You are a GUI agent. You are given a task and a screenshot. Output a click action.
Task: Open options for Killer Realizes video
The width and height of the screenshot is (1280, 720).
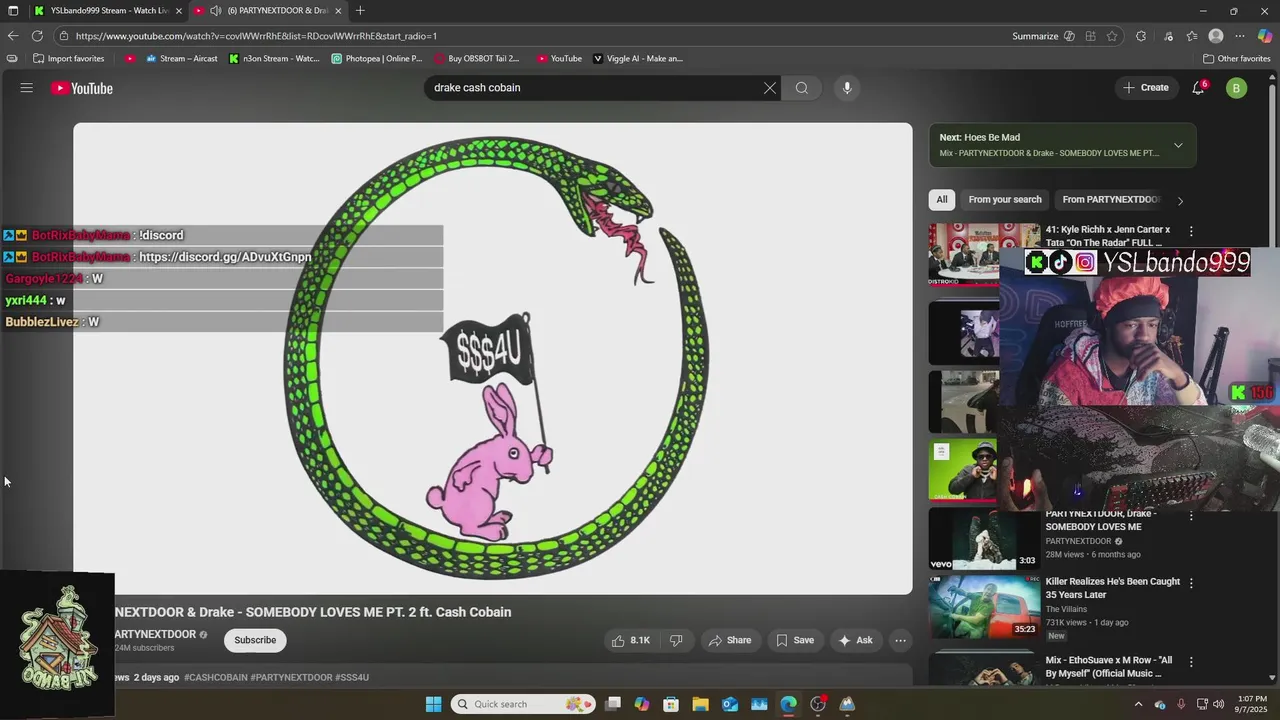tap(1191, 583)
